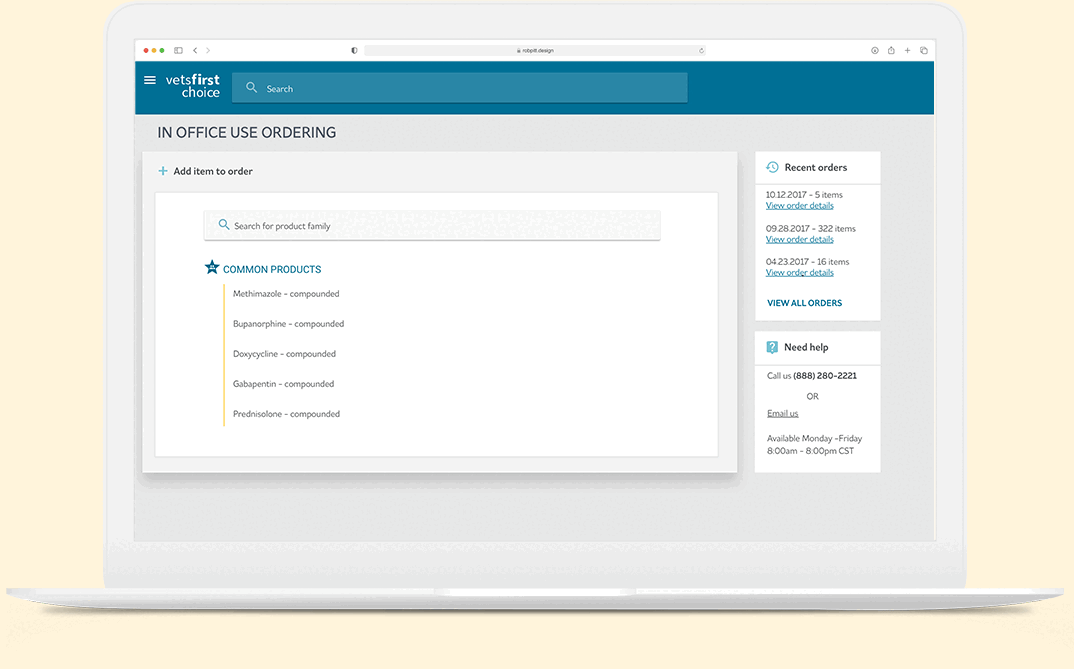Click the Search for product family field
The height and width of the screenshot is (669, 1074).
[x=432, y=226]
